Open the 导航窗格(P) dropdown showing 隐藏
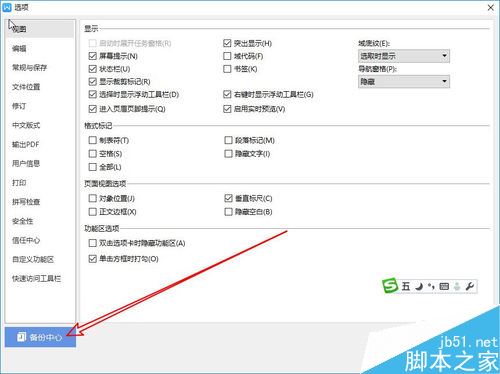The width and height of the screenshot is (500, 374). [404, 82]
